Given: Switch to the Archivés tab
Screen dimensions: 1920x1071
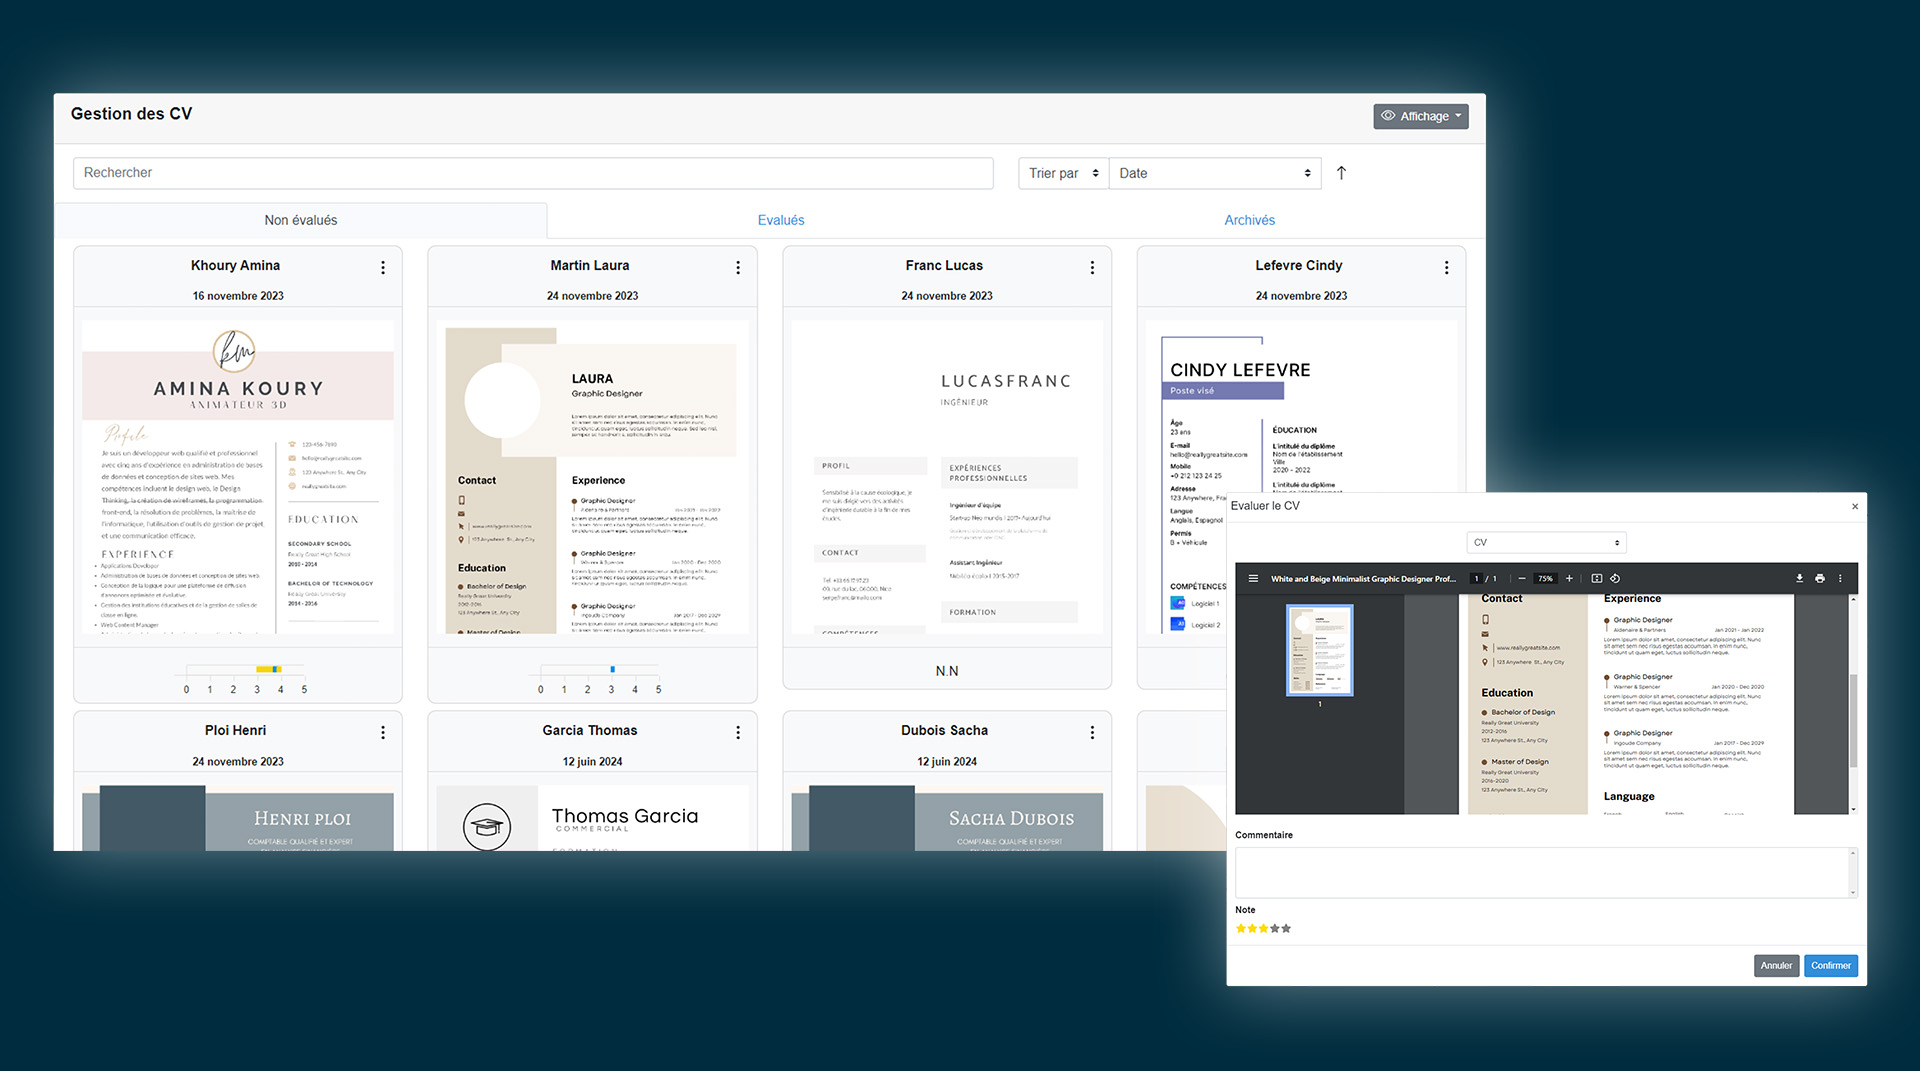Looking at the screenshot, I should click(1249, 220).
